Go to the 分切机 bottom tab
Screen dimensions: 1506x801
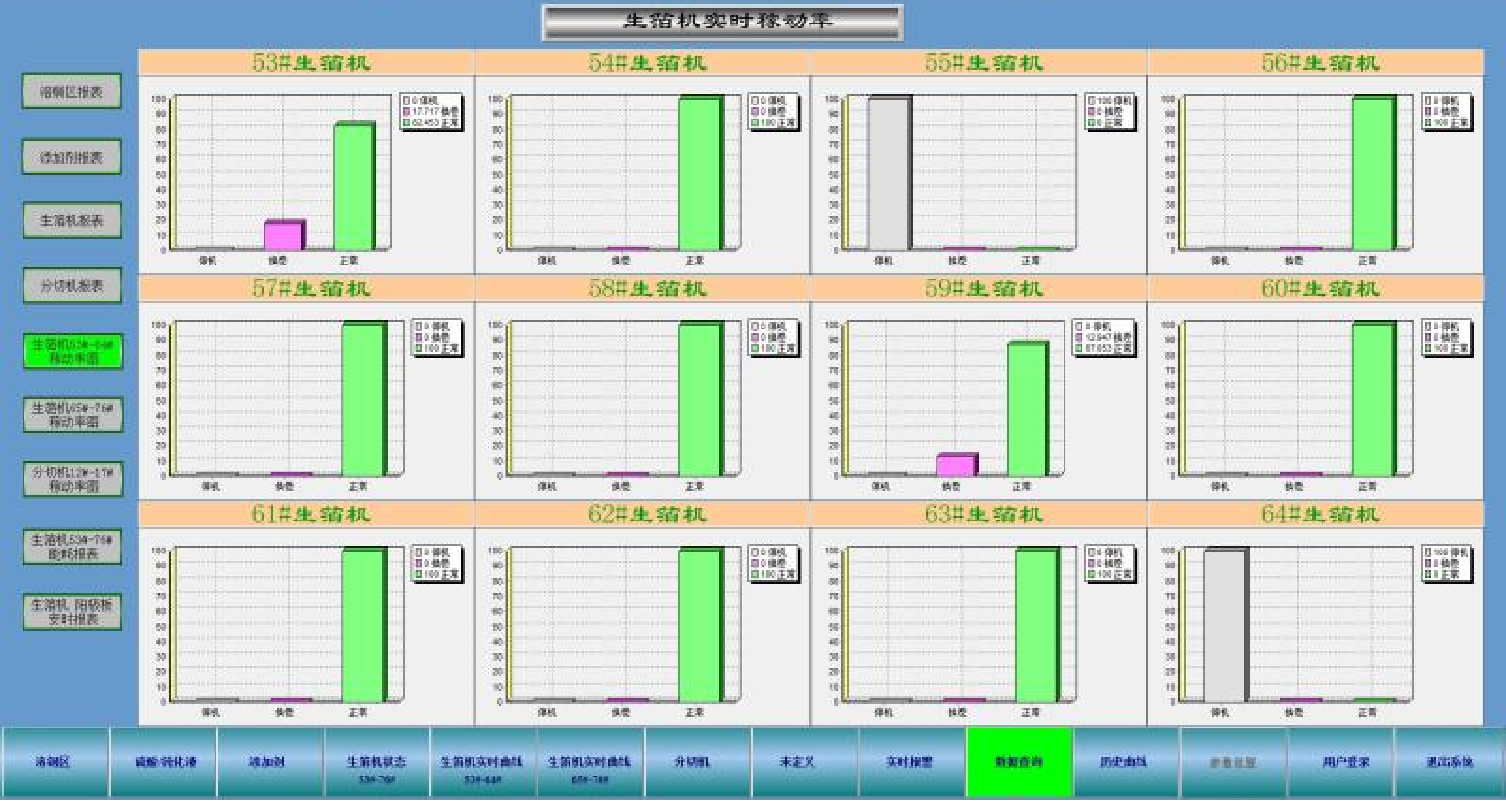pos(697,762)
